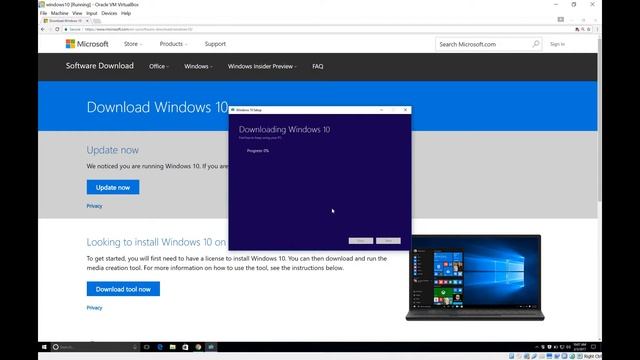Select the Download Windows 10 browser tab
640x360 pixels.
pos(65,20)
